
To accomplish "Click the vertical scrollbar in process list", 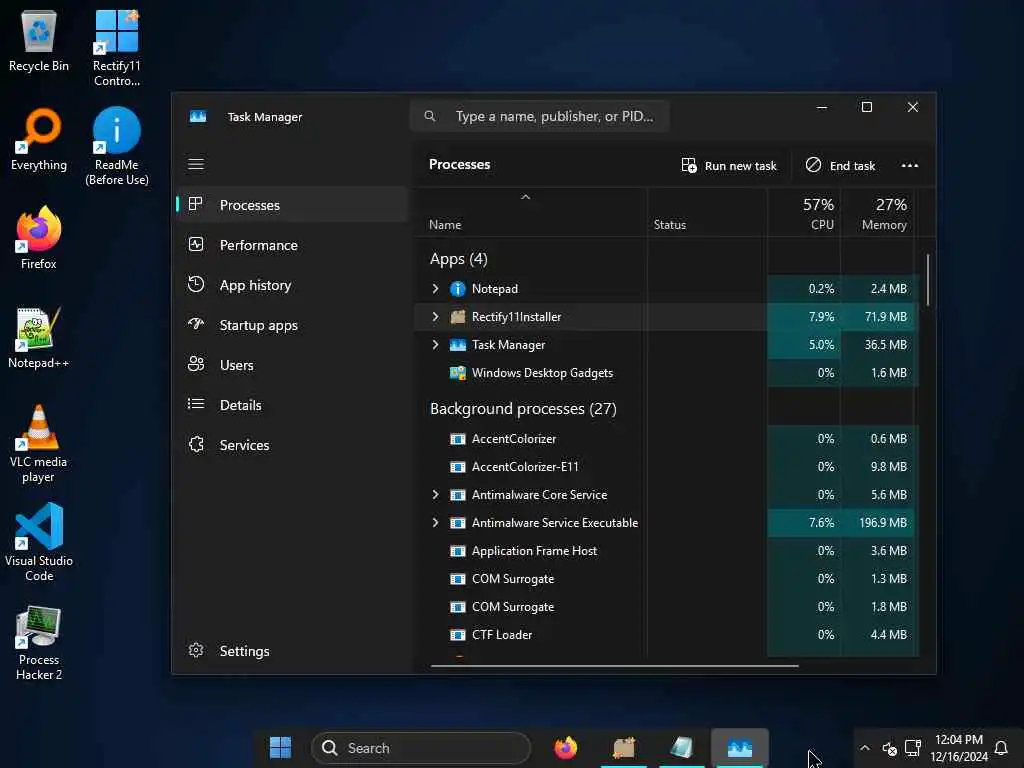I will (927, 280).
